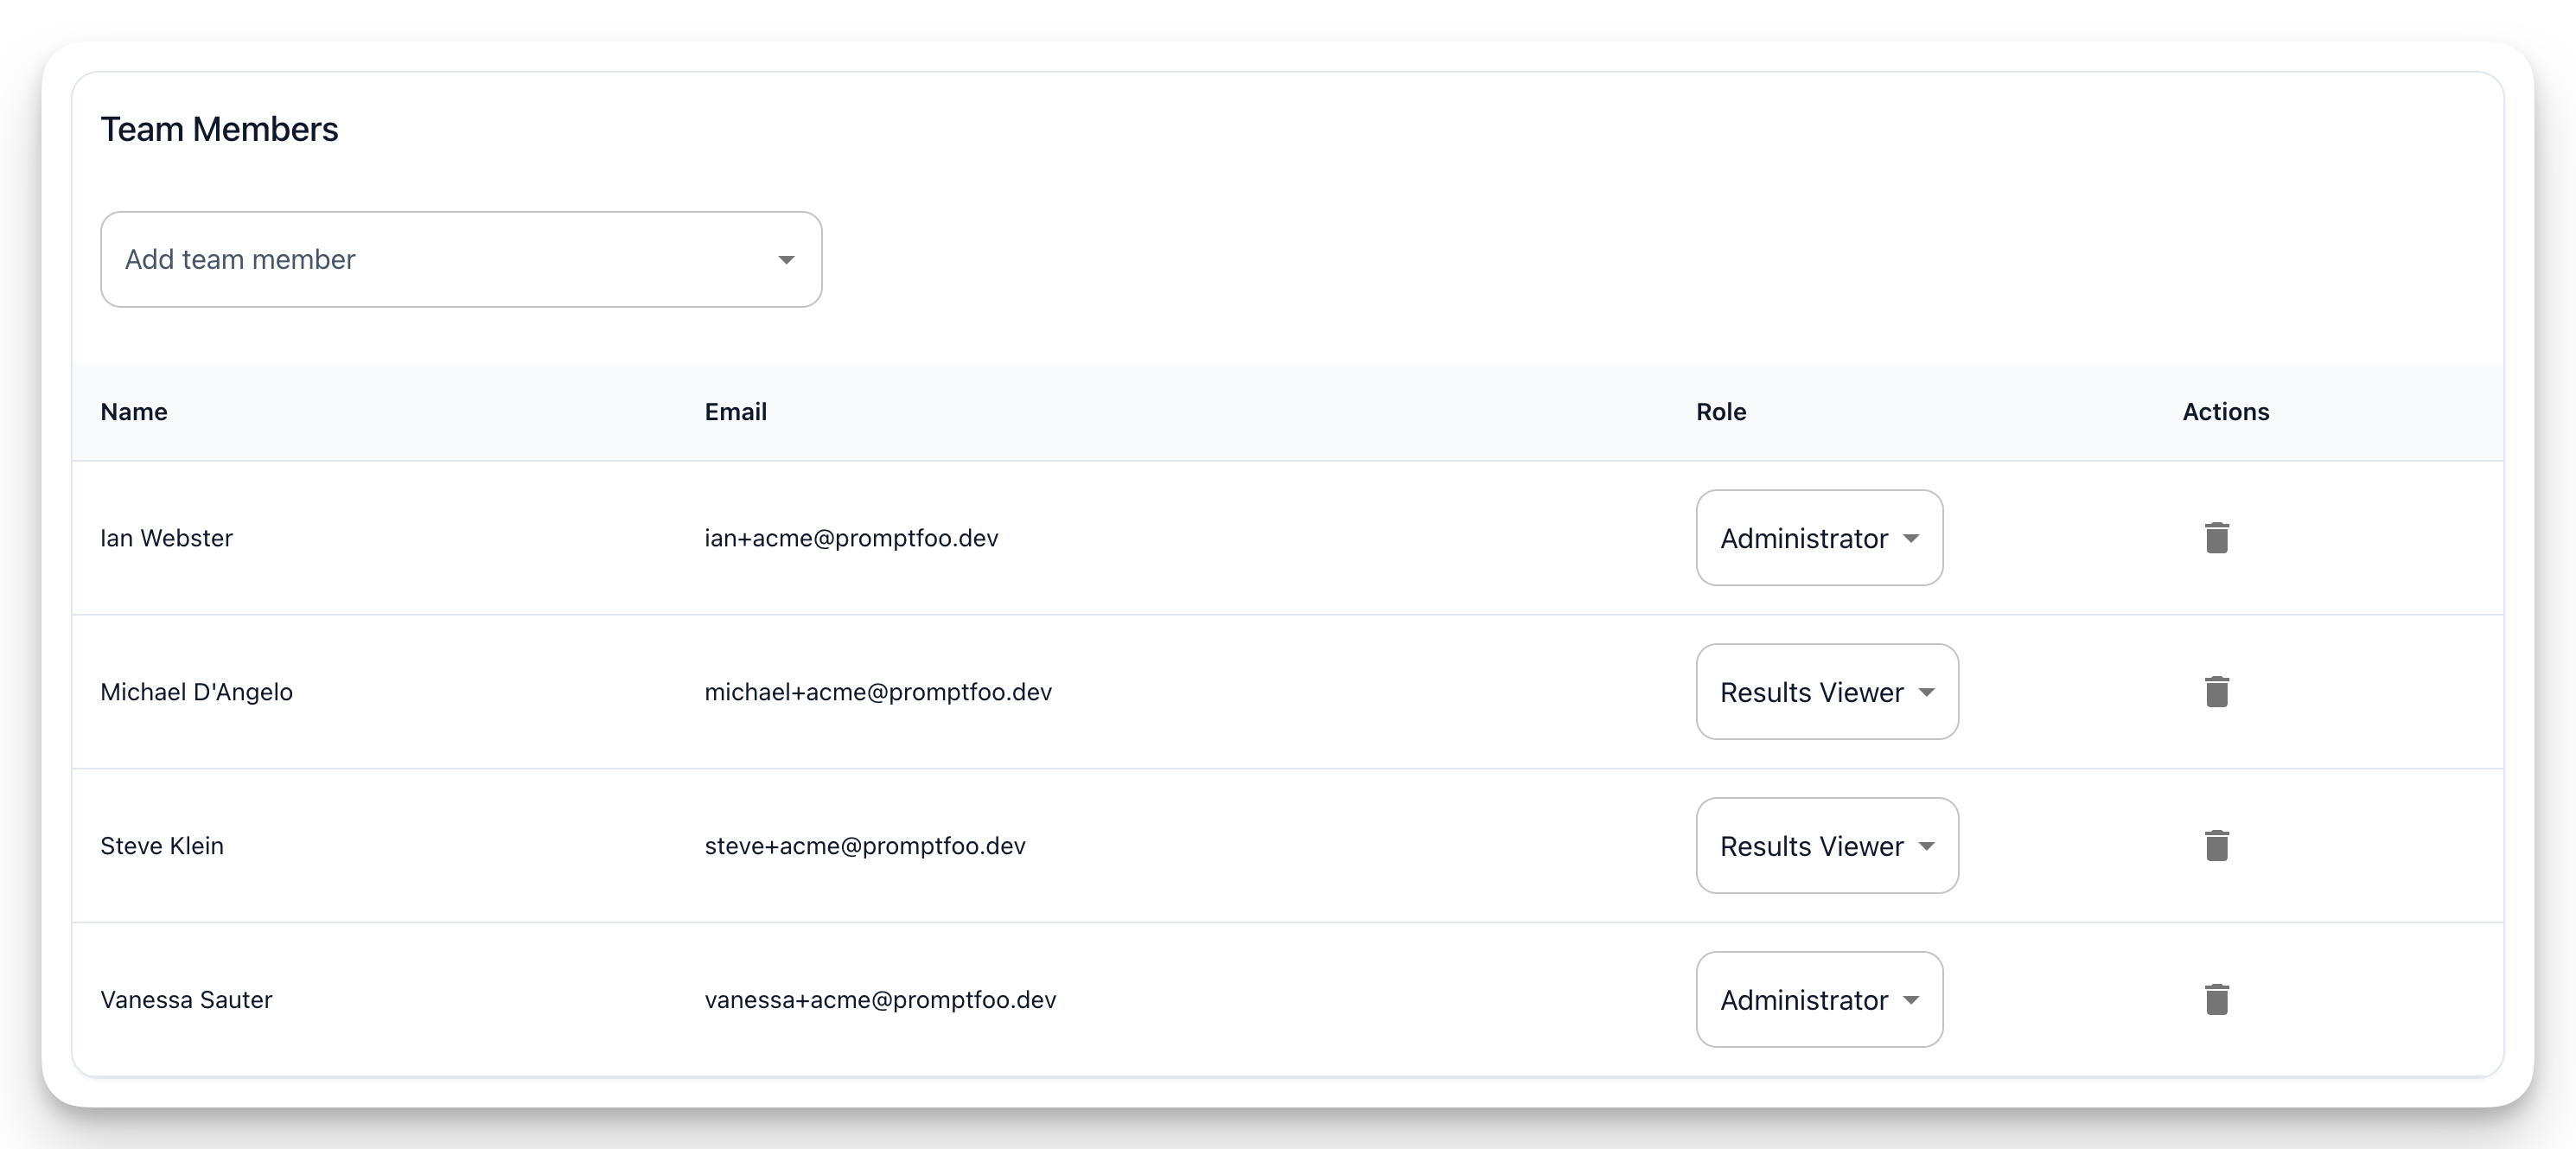Viewport: 2576px width, 1149px height.
Task: Delete Ian Webster with trash icon
Action: click(x=2216, y=538)
